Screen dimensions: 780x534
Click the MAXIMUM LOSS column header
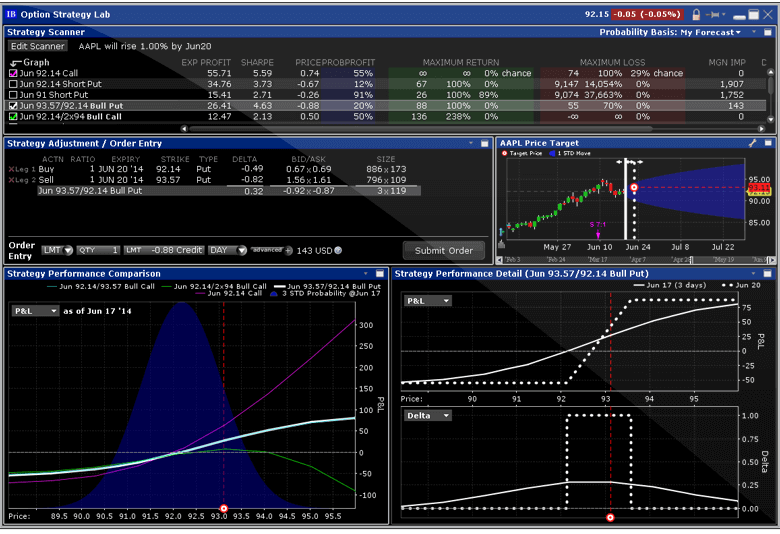click(x=612, y=63)
